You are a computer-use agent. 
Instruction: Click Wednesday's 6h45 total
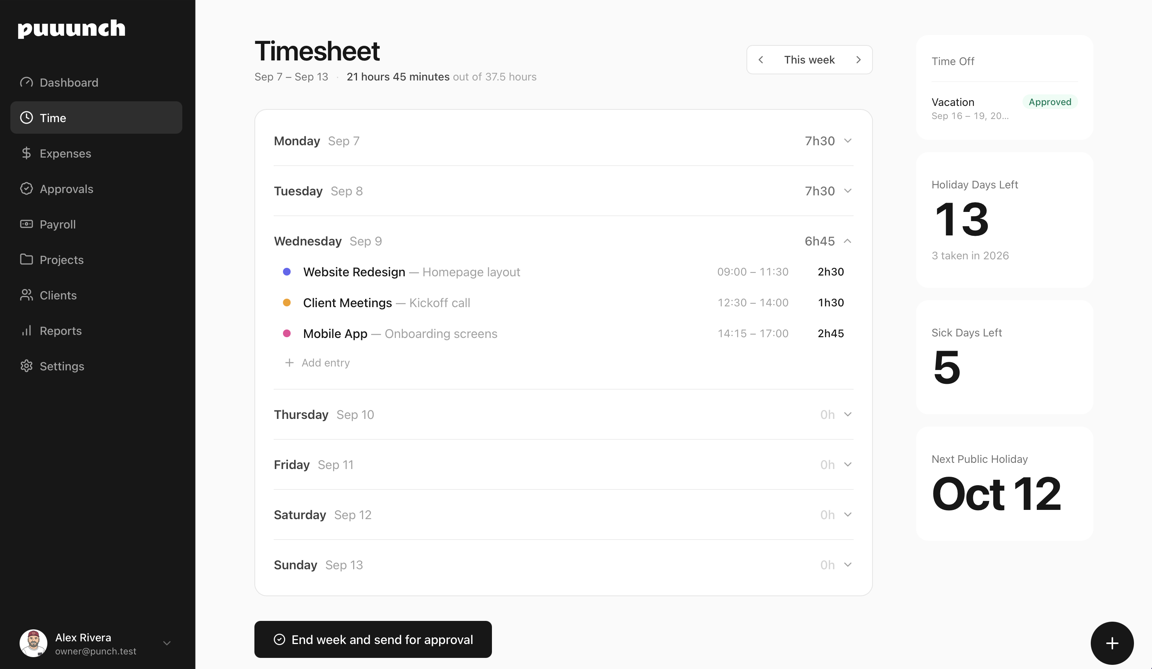(820, 241)
